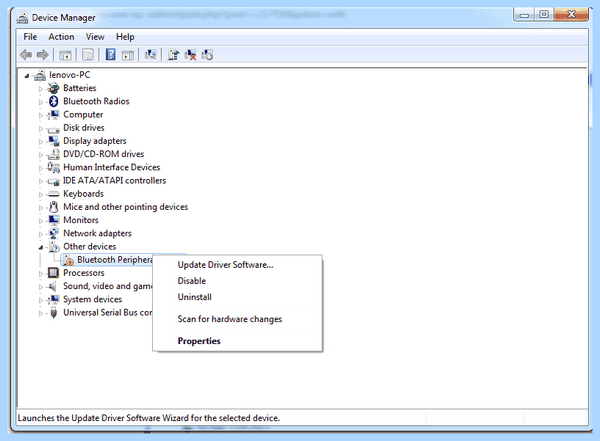Click the IDE ATA/ATAPI controllers icon
The height and width of the screenshot is (441, 600).
point(54,181)
